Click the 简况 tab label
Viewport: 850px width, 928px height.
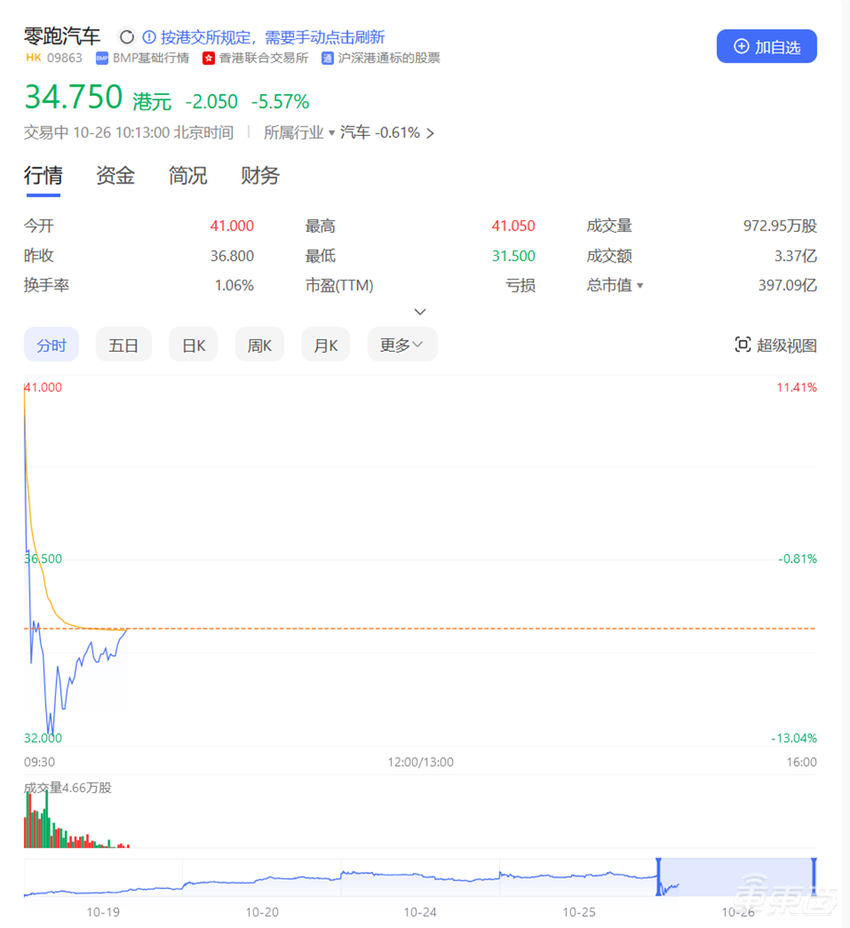[186, 176]
